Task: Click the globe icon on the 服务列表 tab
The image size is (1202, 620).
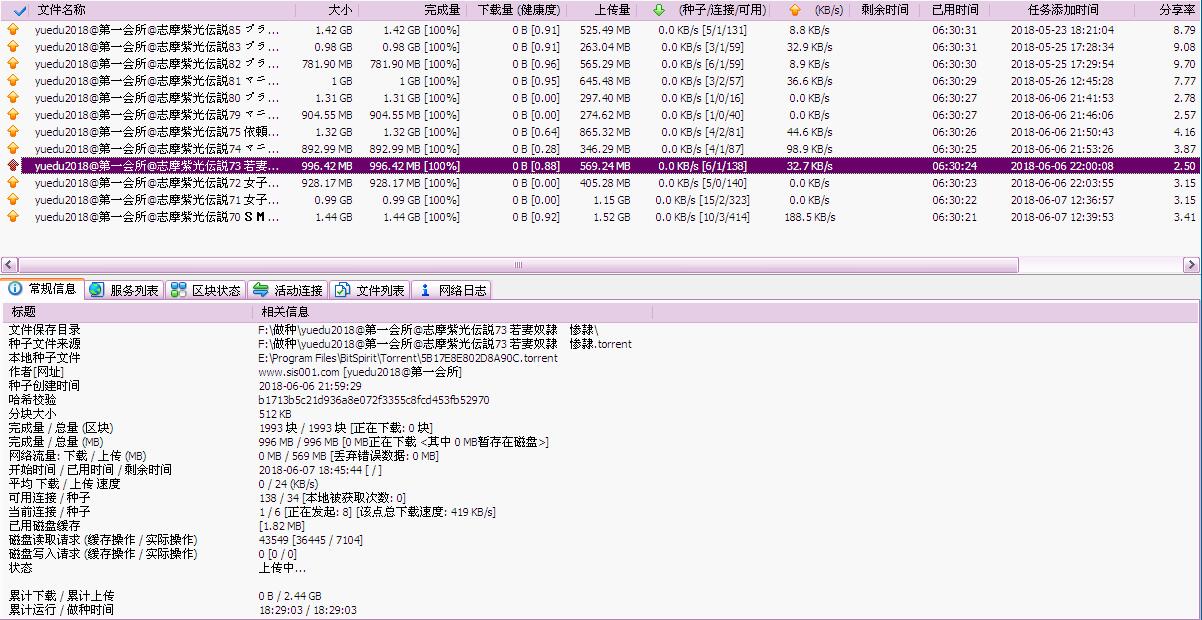Action: click(96, 290)
